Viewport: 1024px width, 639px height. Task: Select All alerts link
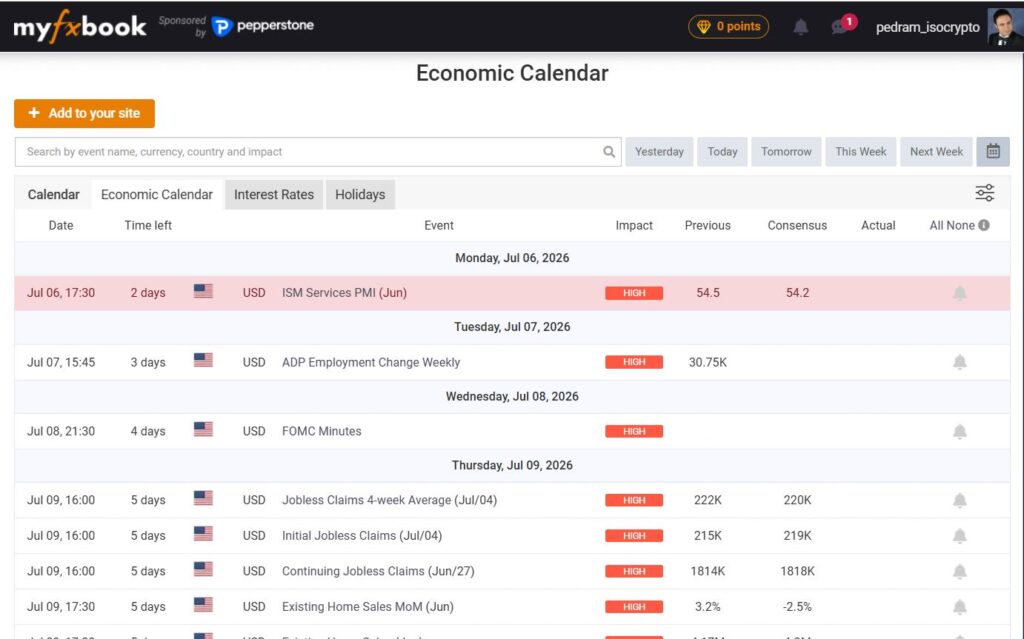[936, 225]
